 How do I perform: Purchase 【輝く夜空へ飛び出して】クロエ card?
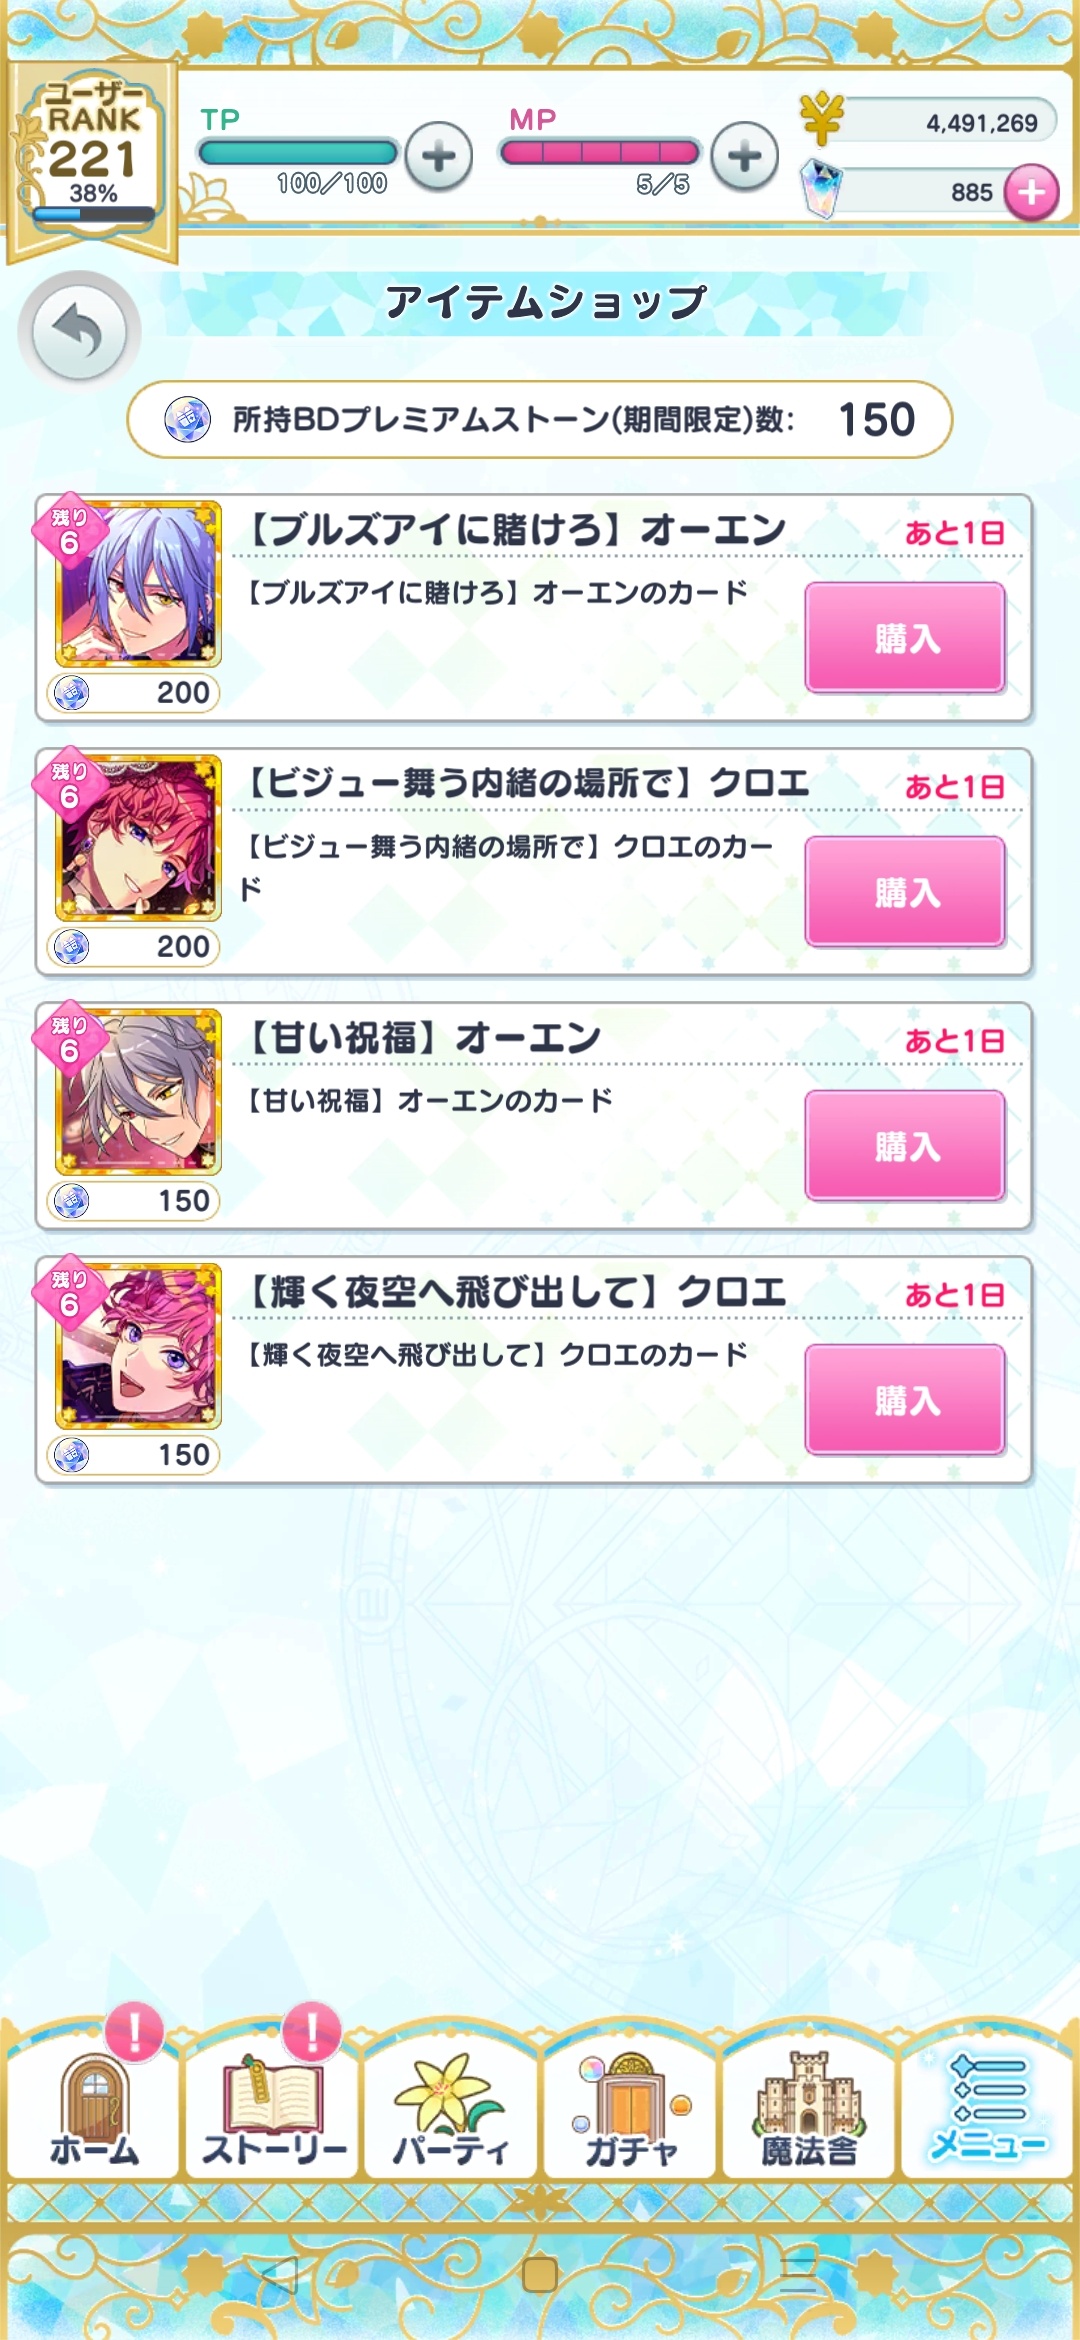tap(905, 1400)
